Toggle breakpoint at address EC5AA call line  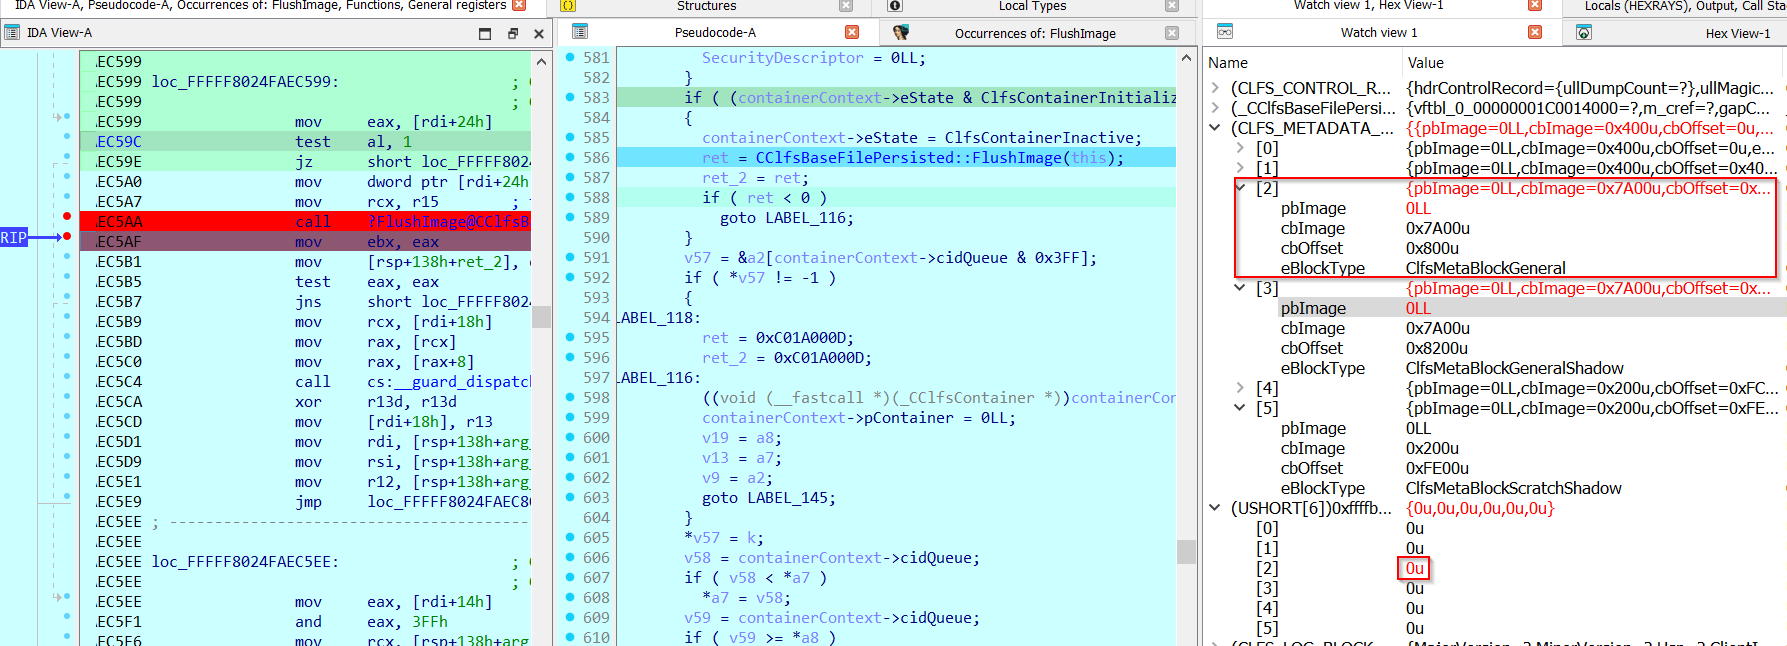(67, 217)
